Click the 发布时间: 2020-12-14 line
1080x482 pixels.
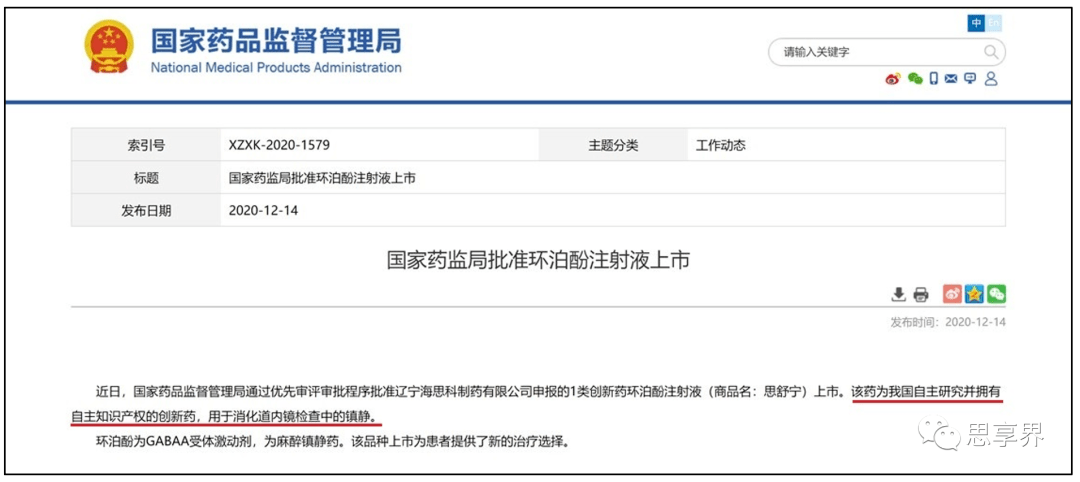coord(948,322)
